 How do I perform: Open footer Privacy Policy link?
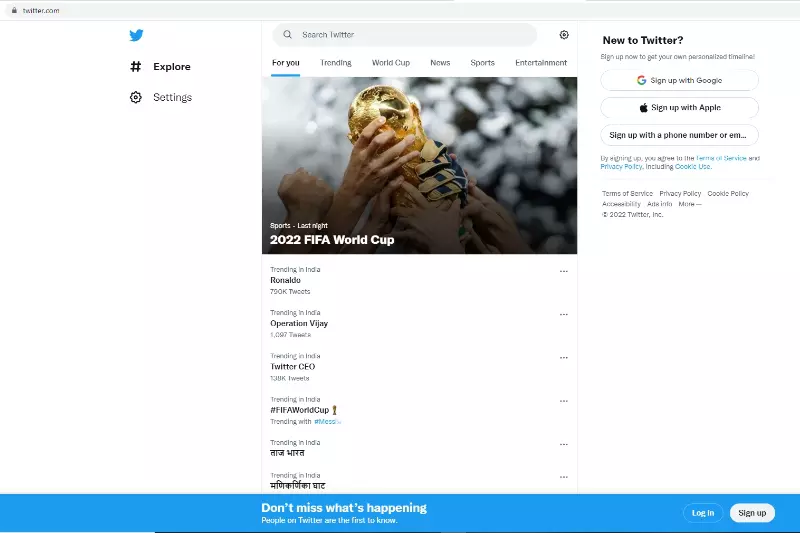pyautogui.click(x=680, y=194)
